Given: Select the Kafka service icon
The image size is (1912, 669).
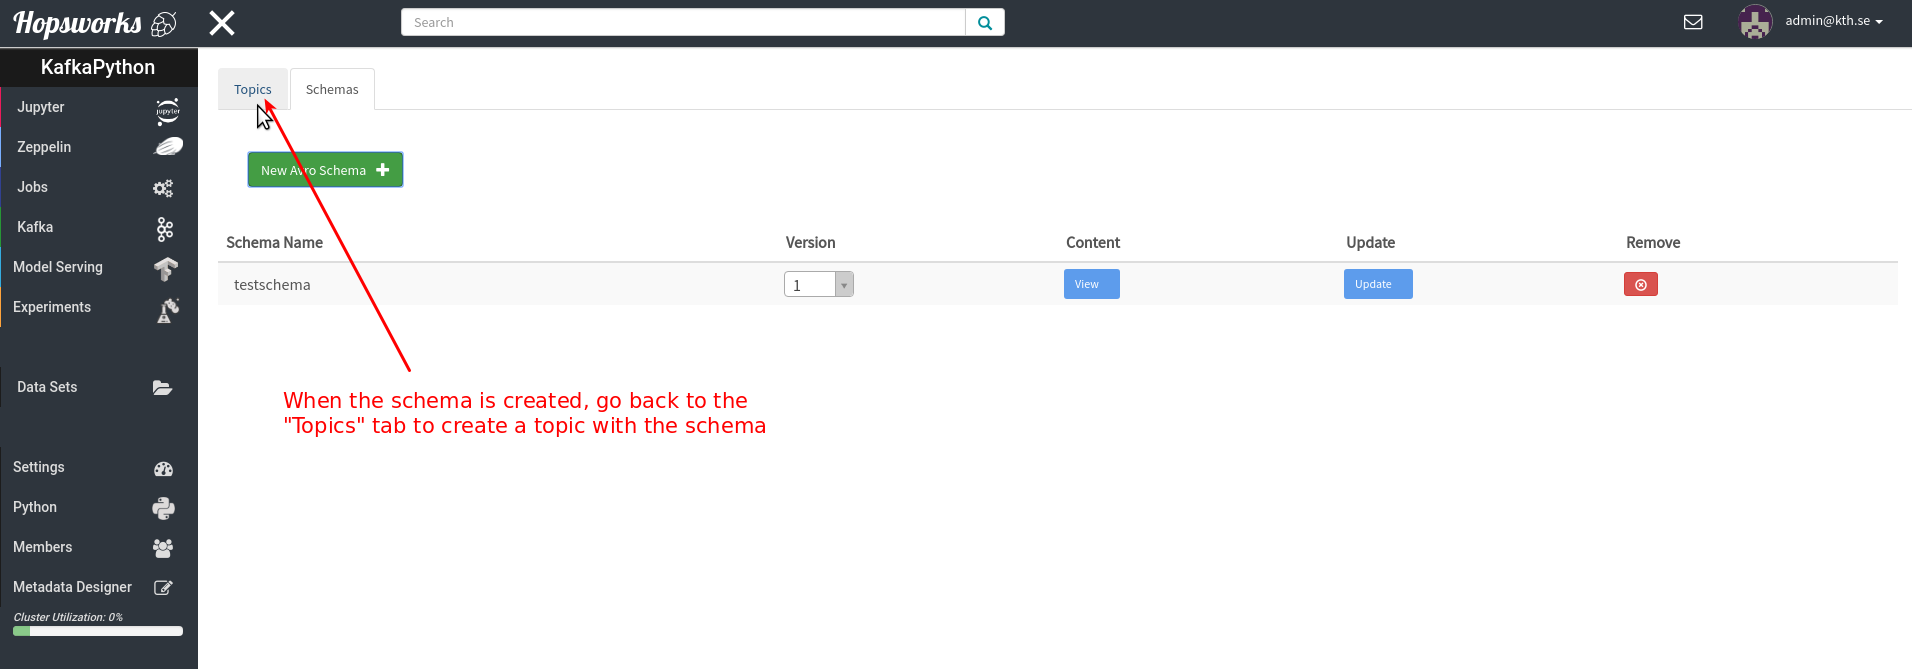Looking at the screenshot, I should (x=165, y=229).
